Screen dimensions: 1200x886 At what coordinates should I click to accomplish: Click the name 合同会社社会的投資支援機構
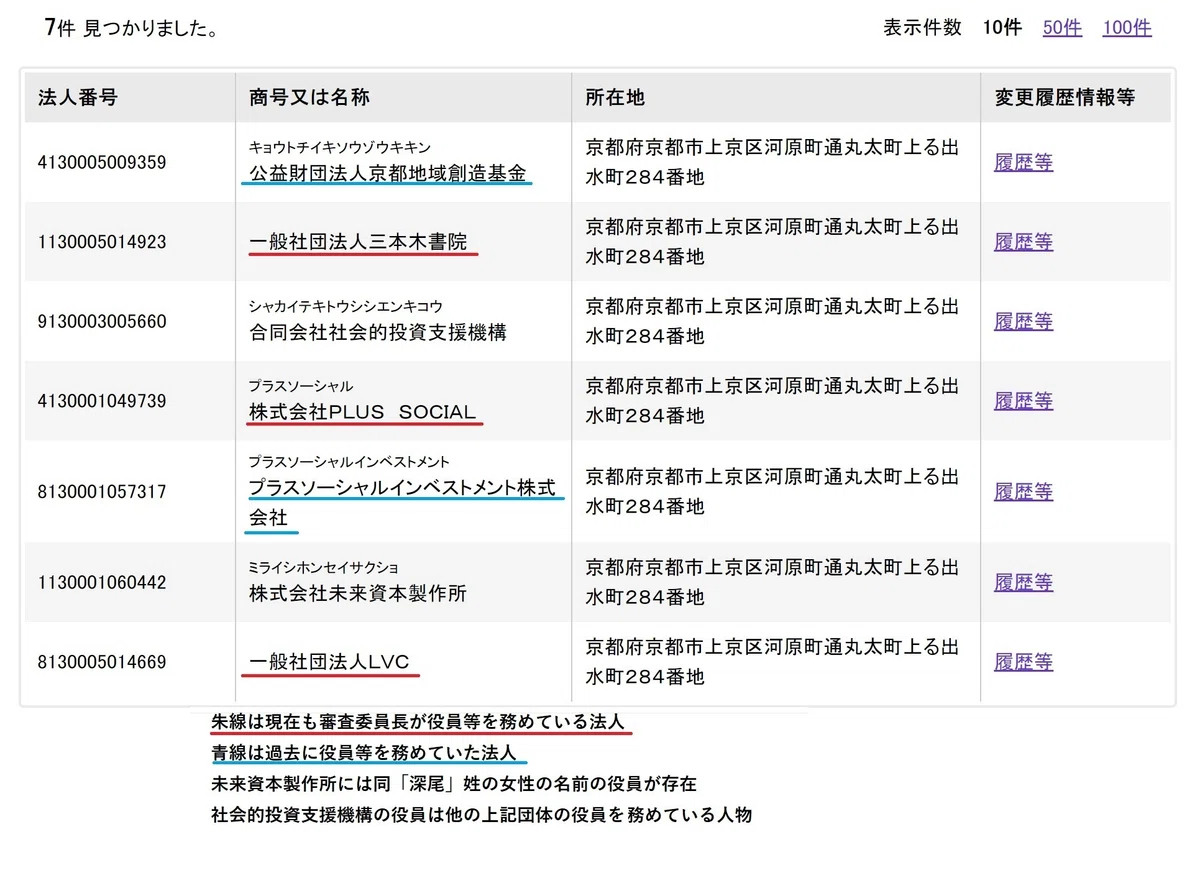click(x=378, y=332)
